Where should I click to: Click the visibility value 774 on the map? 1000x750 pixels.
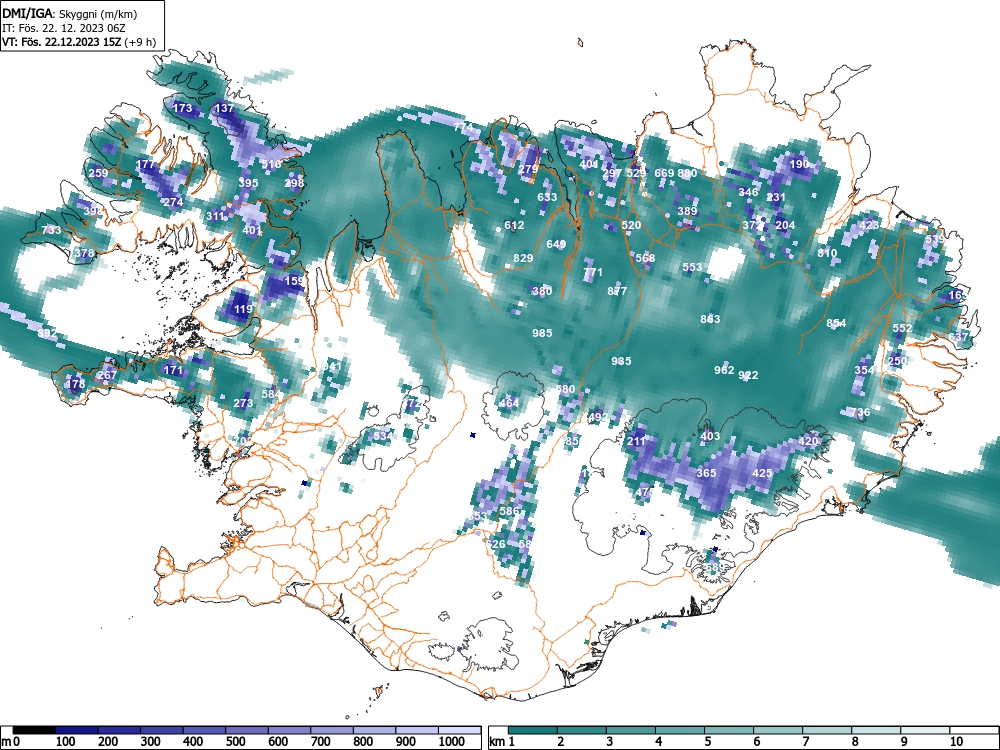pyautogui.click(x=464, y=128)
